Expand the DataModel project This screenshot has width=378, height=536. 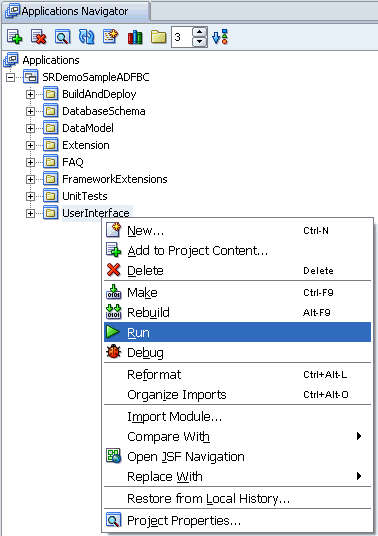click(30, 128)
